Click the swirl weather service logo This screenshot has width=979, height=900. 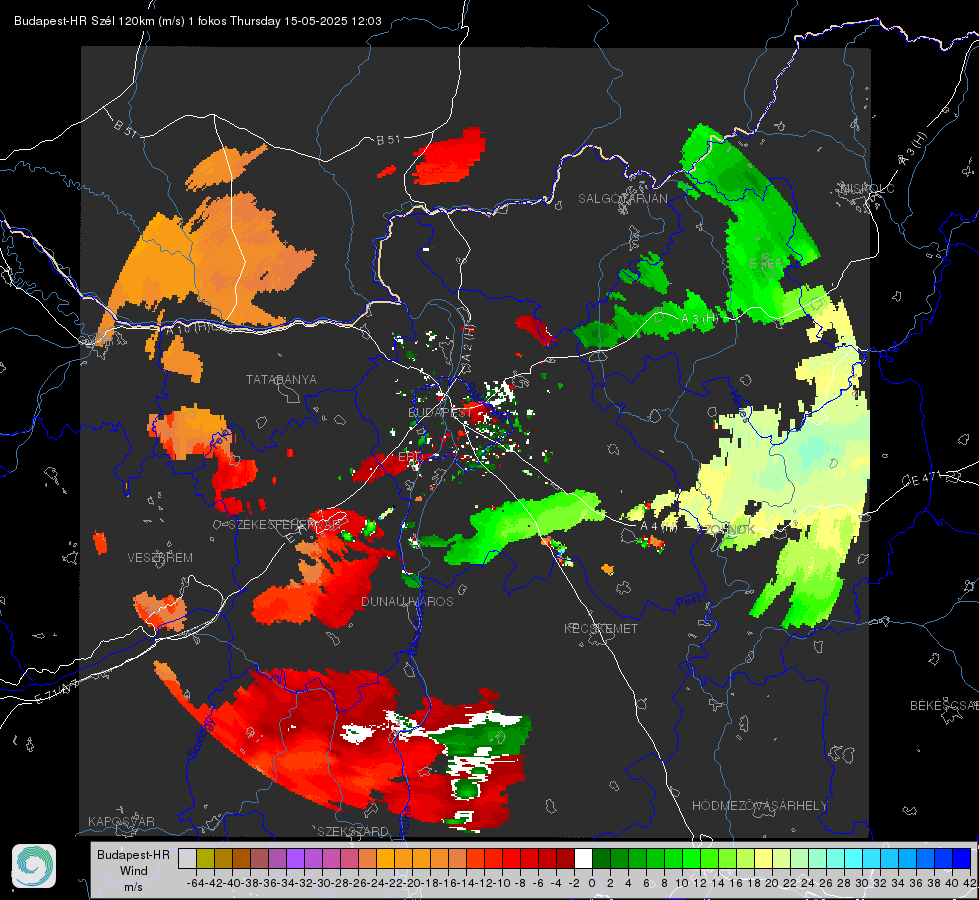[34, 866]
